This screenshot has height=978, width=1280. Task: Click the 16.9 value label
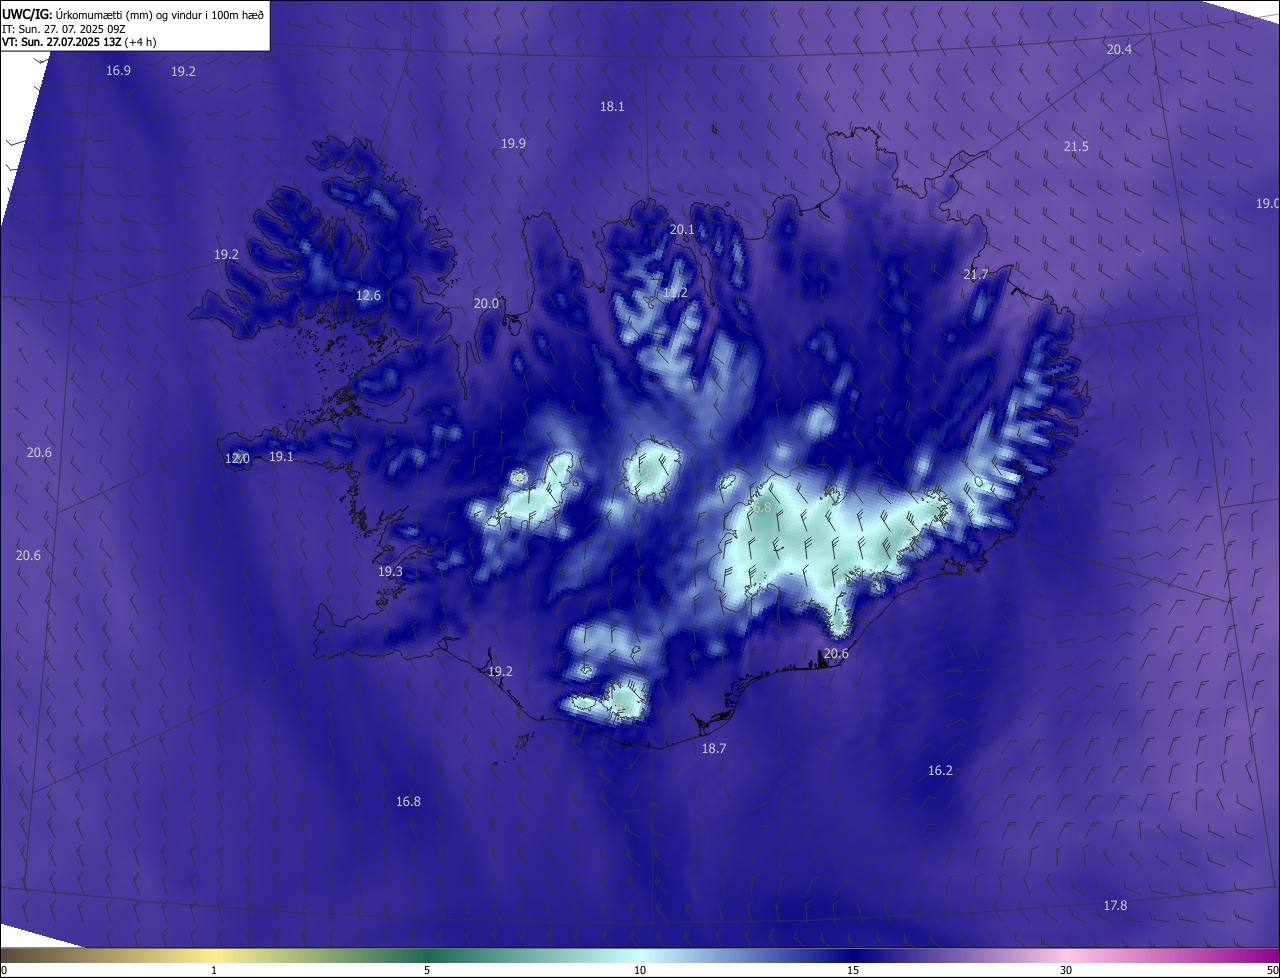coord(118,70)
